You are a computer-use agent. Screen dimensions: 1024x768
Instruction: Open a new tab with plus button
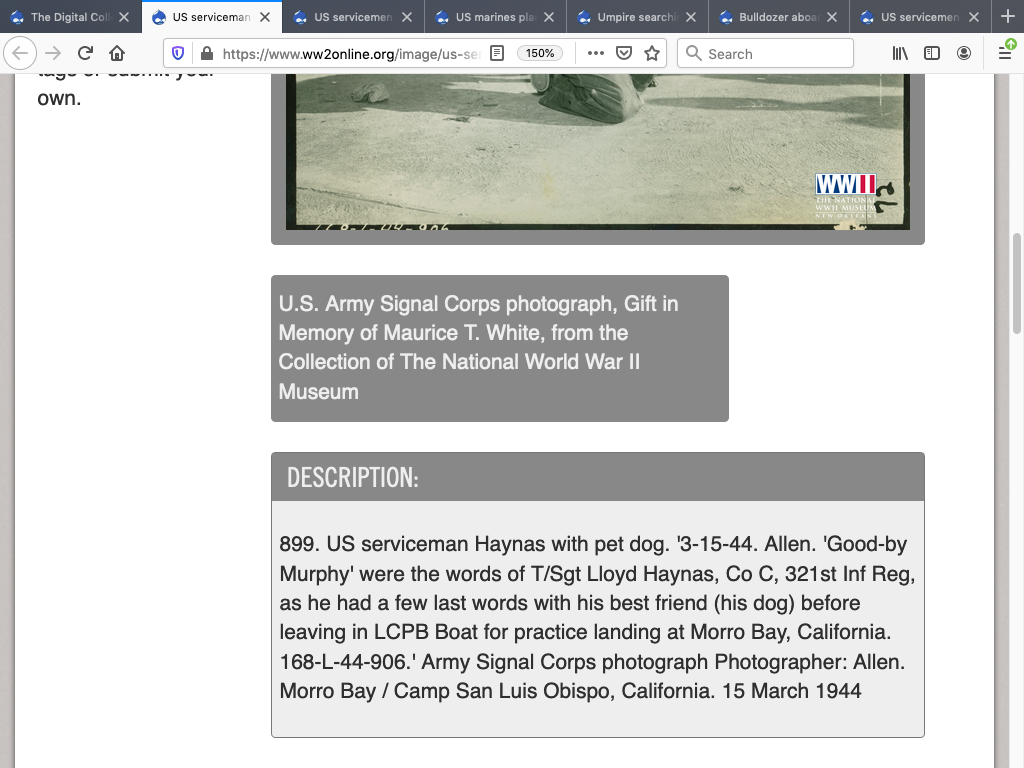pyautogui.click(x=1007, y=17)
